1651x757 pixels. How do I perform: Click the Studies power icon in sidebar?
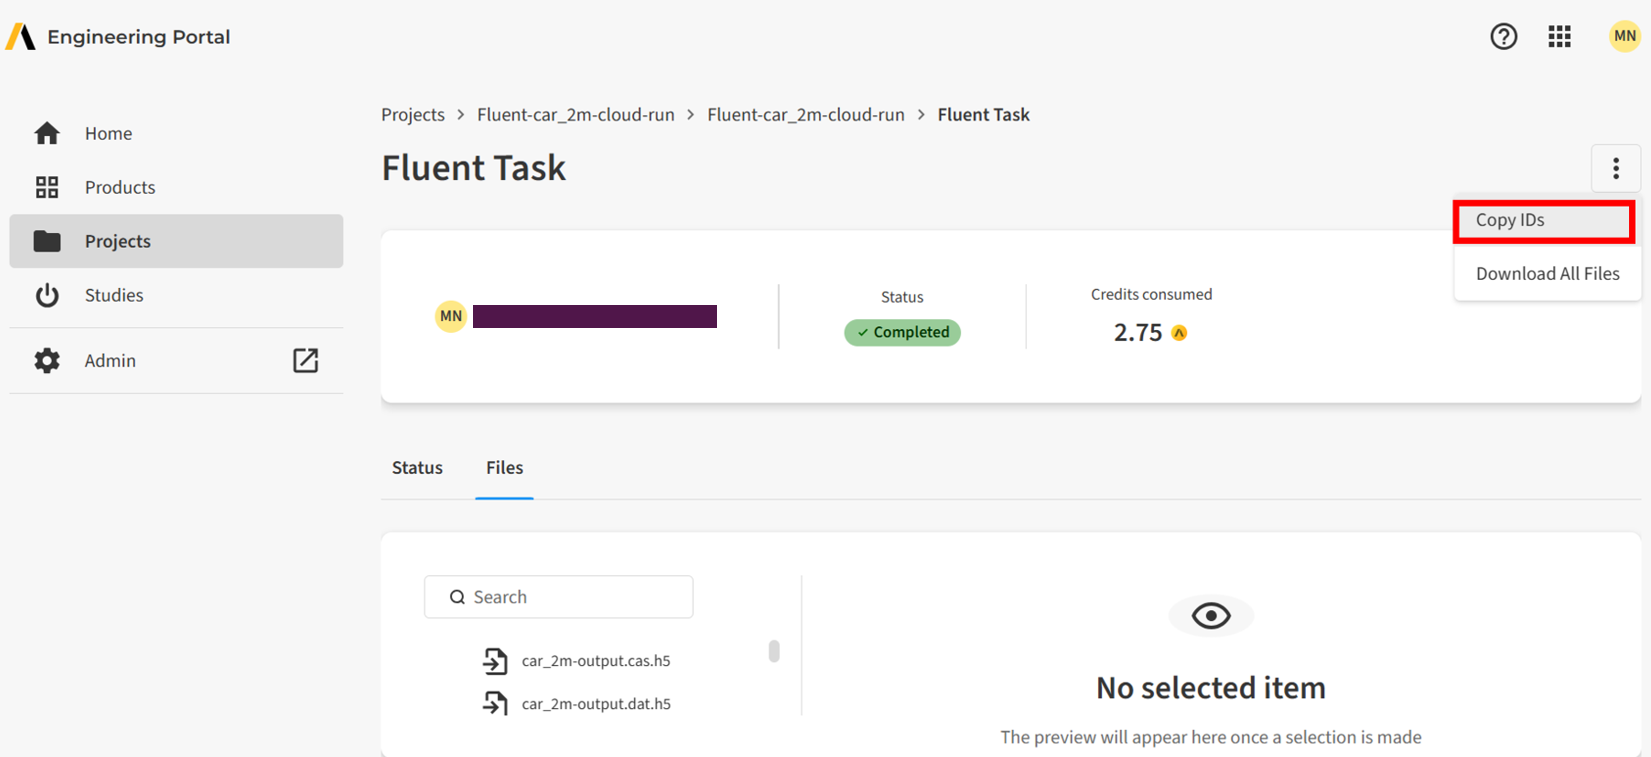point(47,295)
